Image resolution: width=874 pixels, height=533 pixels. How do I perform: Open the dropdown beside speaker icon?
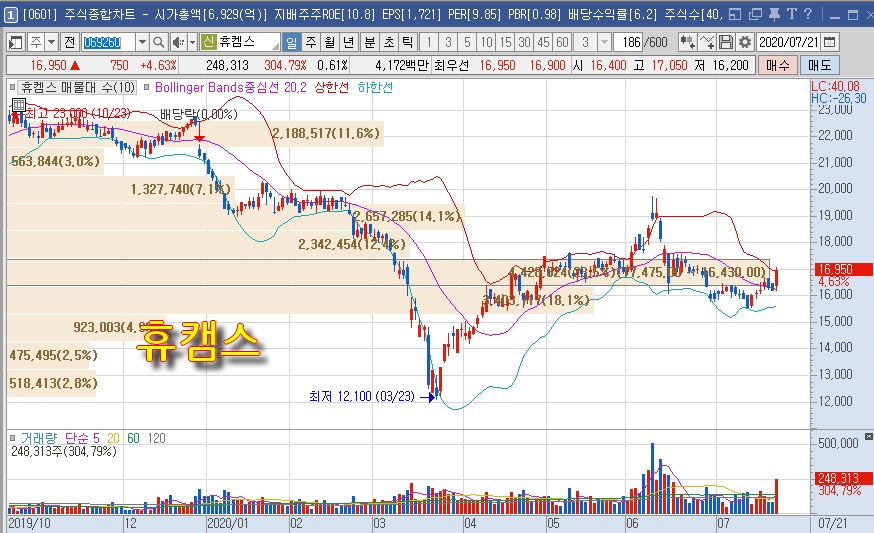click(x=192, y=42)
